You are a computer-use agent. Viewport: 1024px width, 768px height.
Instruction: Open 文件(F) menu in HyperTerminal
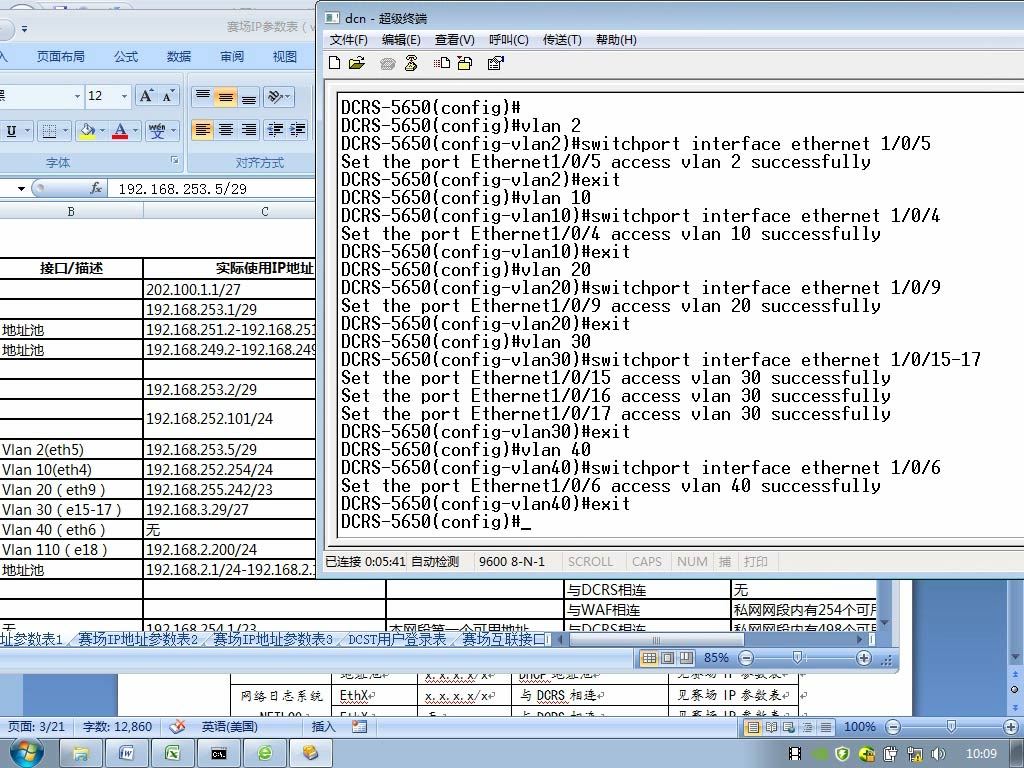[348, 40]
